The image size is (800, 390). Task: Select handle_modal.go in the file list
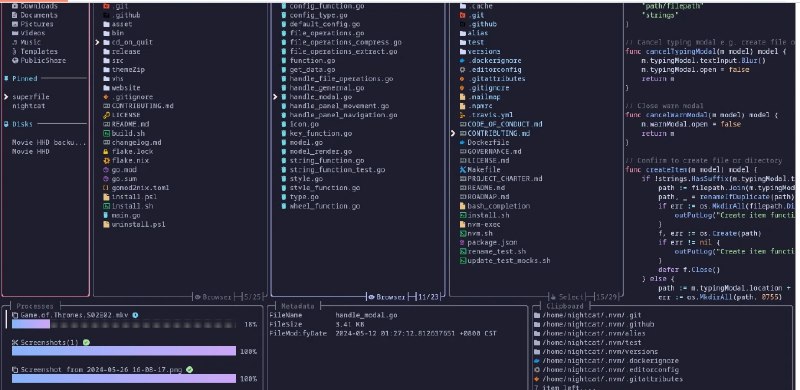click(320, 97)
